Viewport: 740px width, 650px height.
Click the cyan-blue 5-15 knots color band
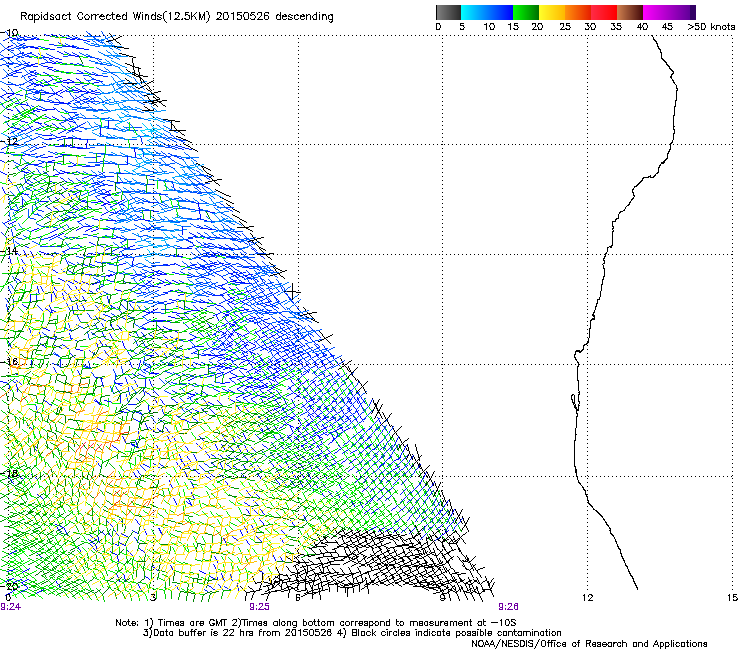[487, 12]
